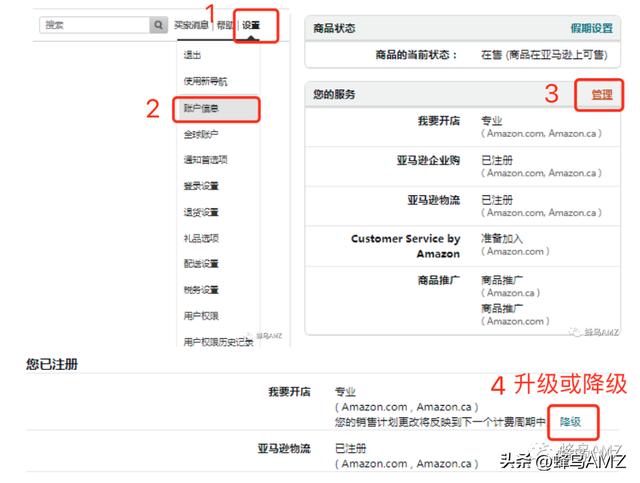Click the 商品的当前状态 label
The image size is (640, 483).
[x=416, y=55]
